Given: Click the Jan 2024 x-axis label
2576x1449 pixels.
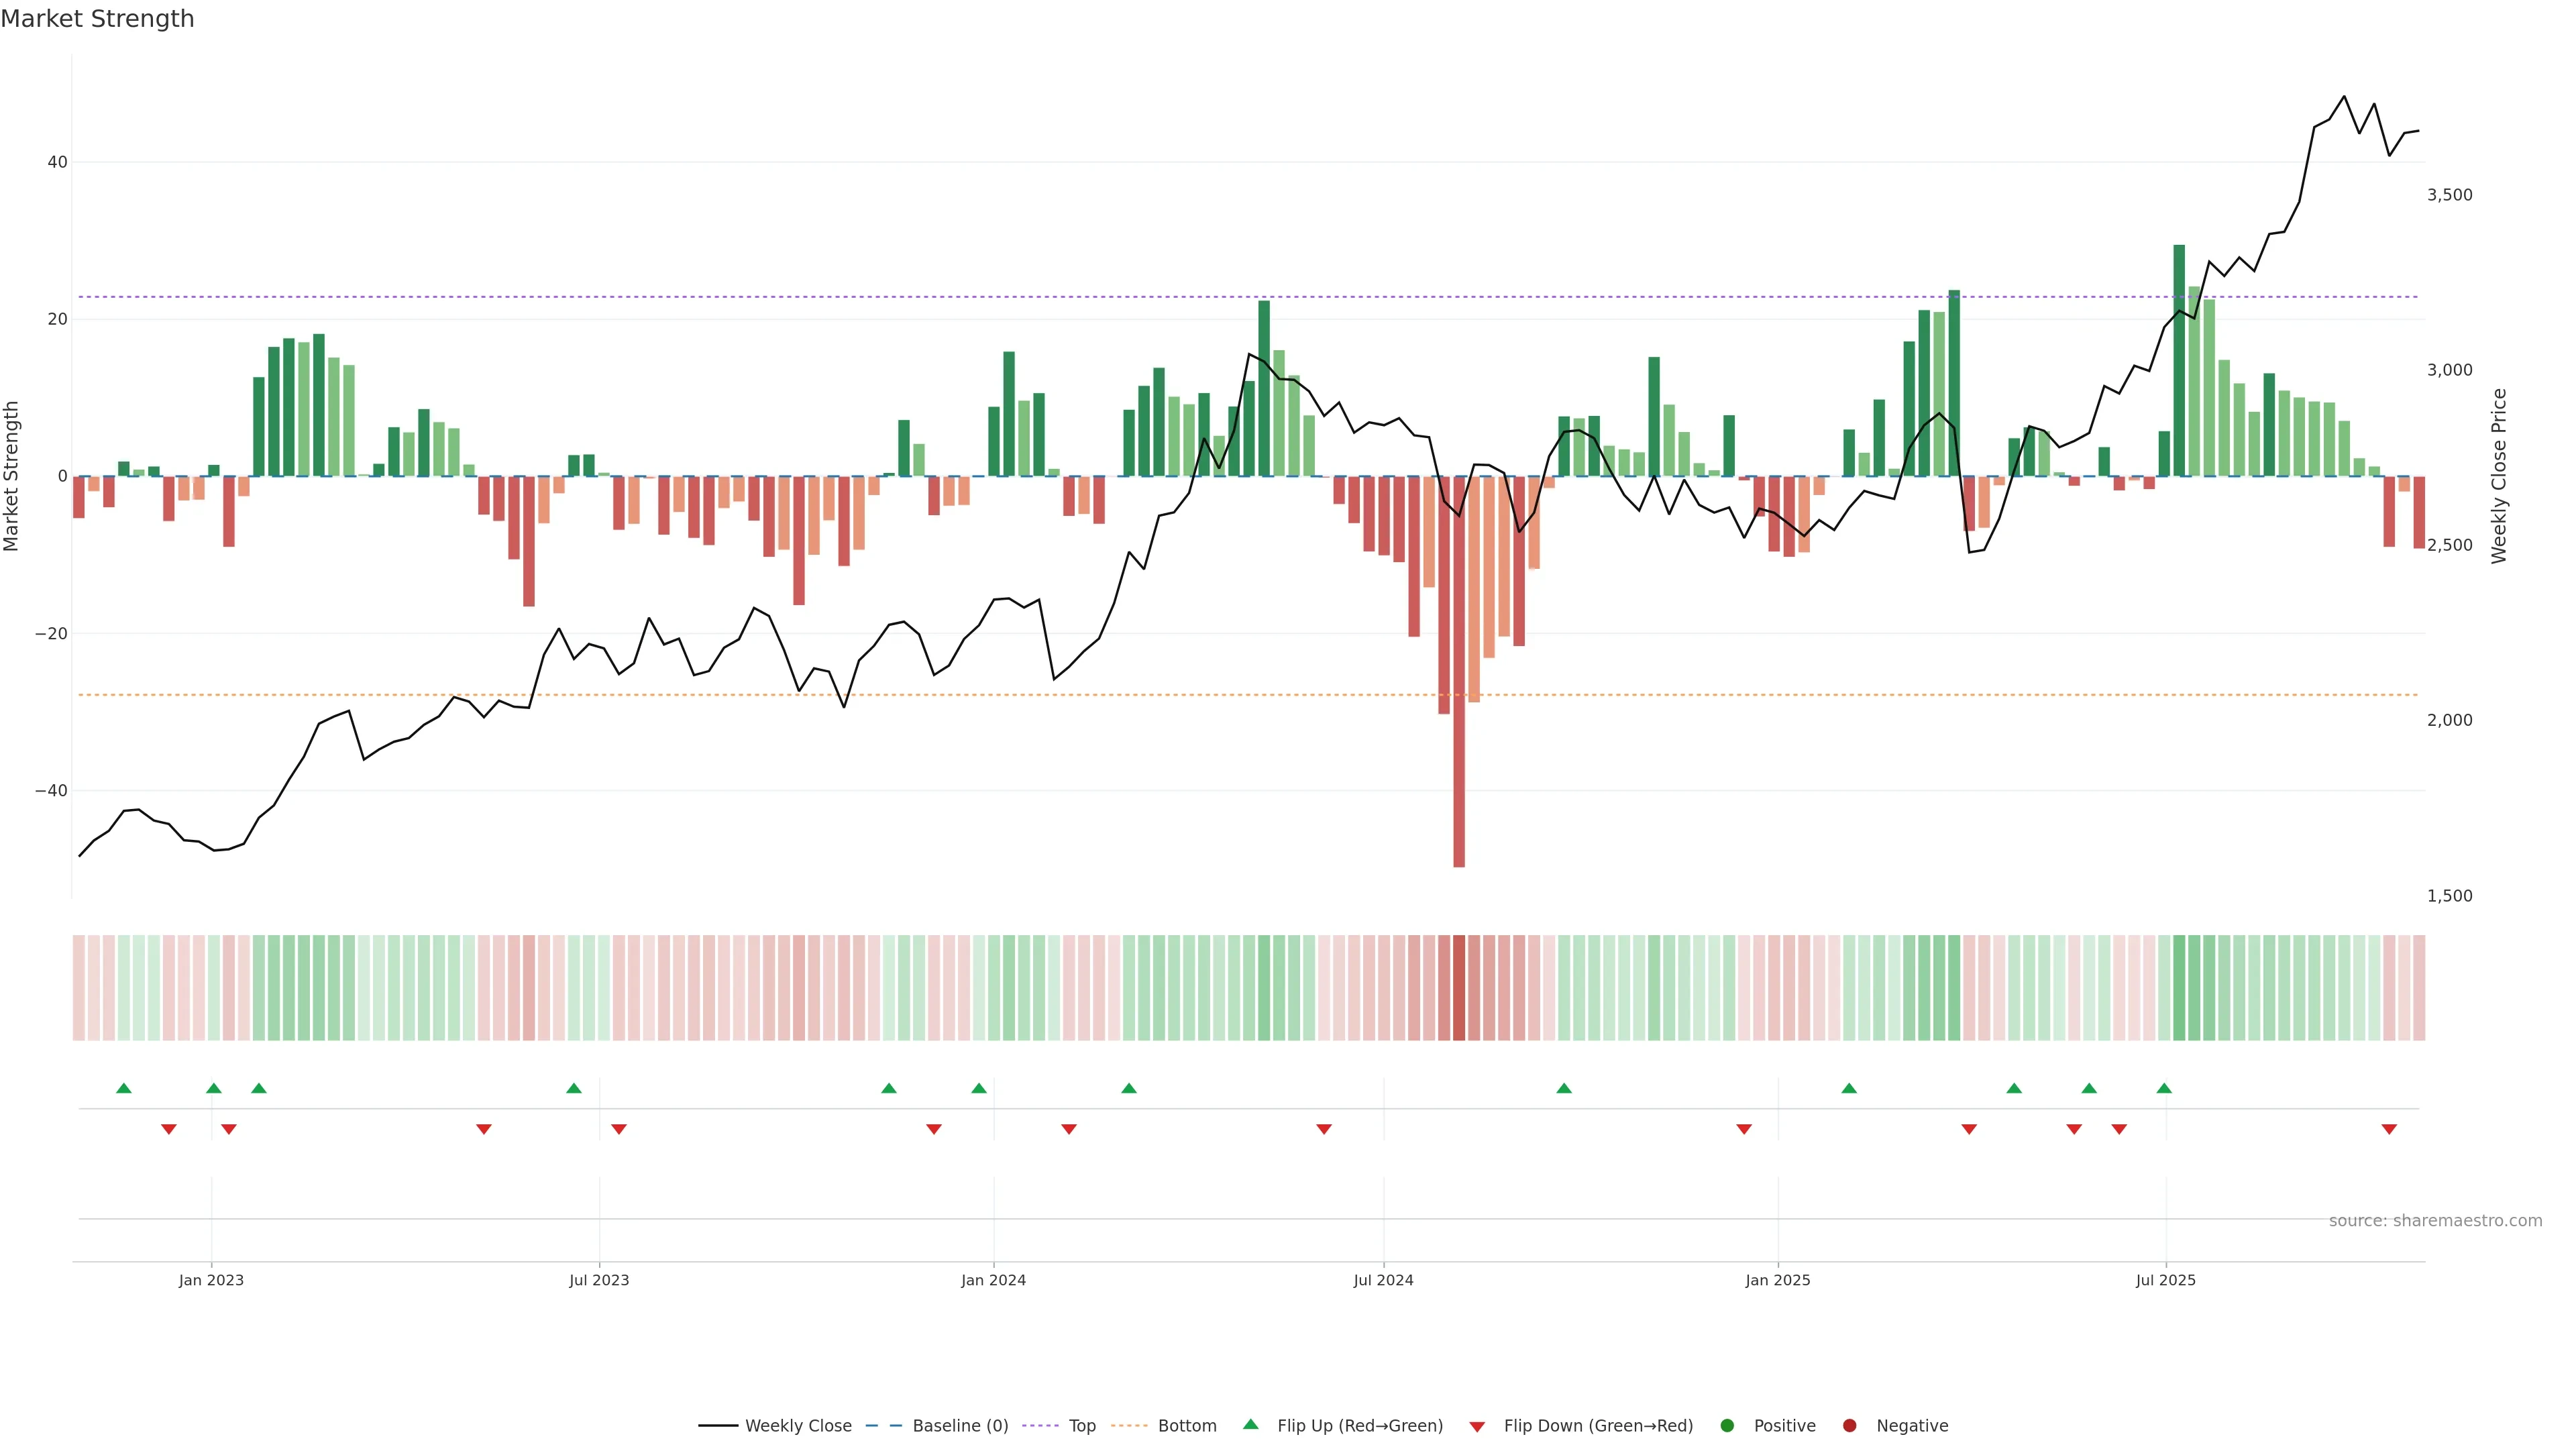Looking at the screenshot, I should pyautogui.click(x=993, y=1280).
